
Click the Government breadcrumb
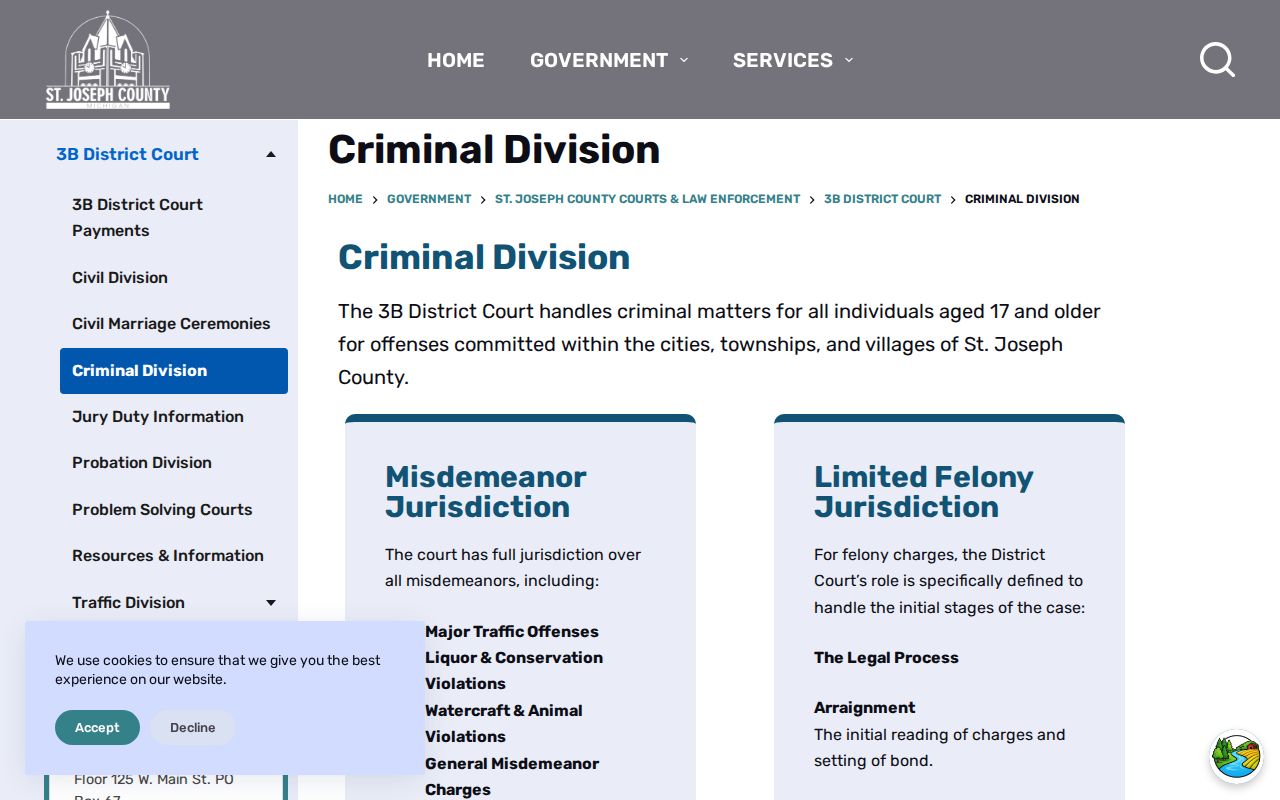coord(429,199)
